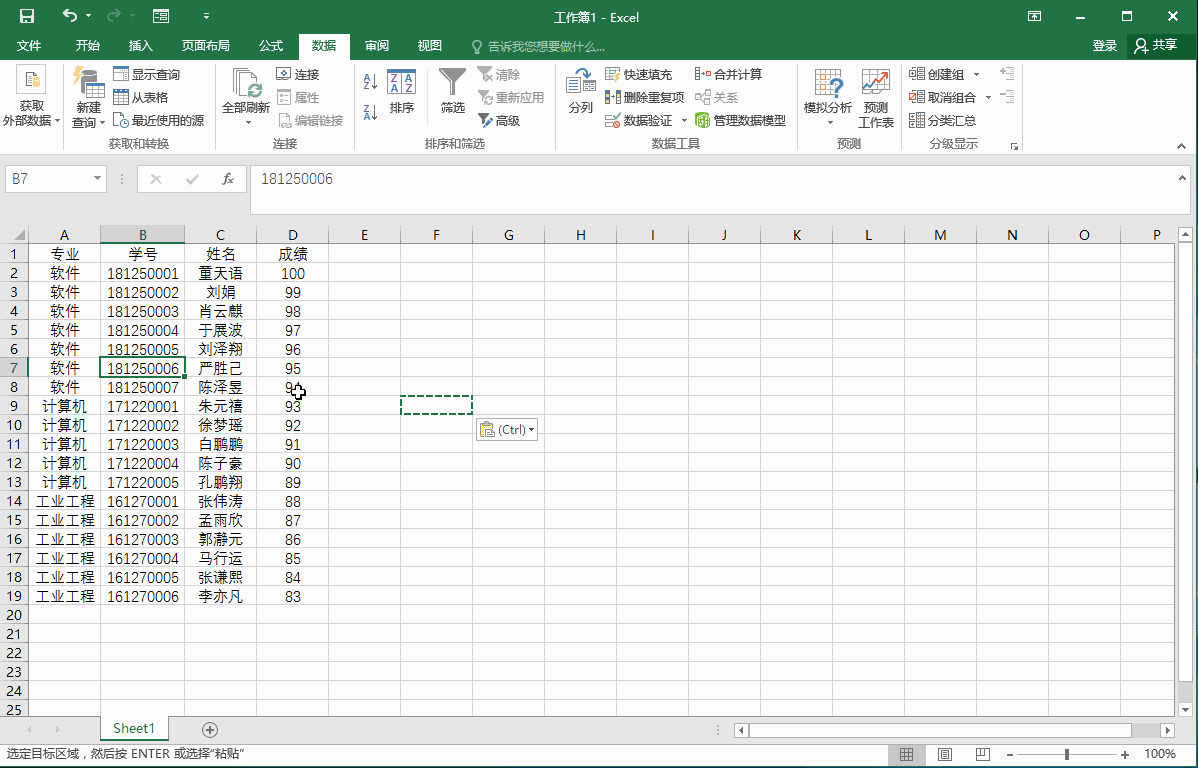Screen dimensions: 1198x768
Task: Click the Share (共享) button
Action: click(1157, 46)
